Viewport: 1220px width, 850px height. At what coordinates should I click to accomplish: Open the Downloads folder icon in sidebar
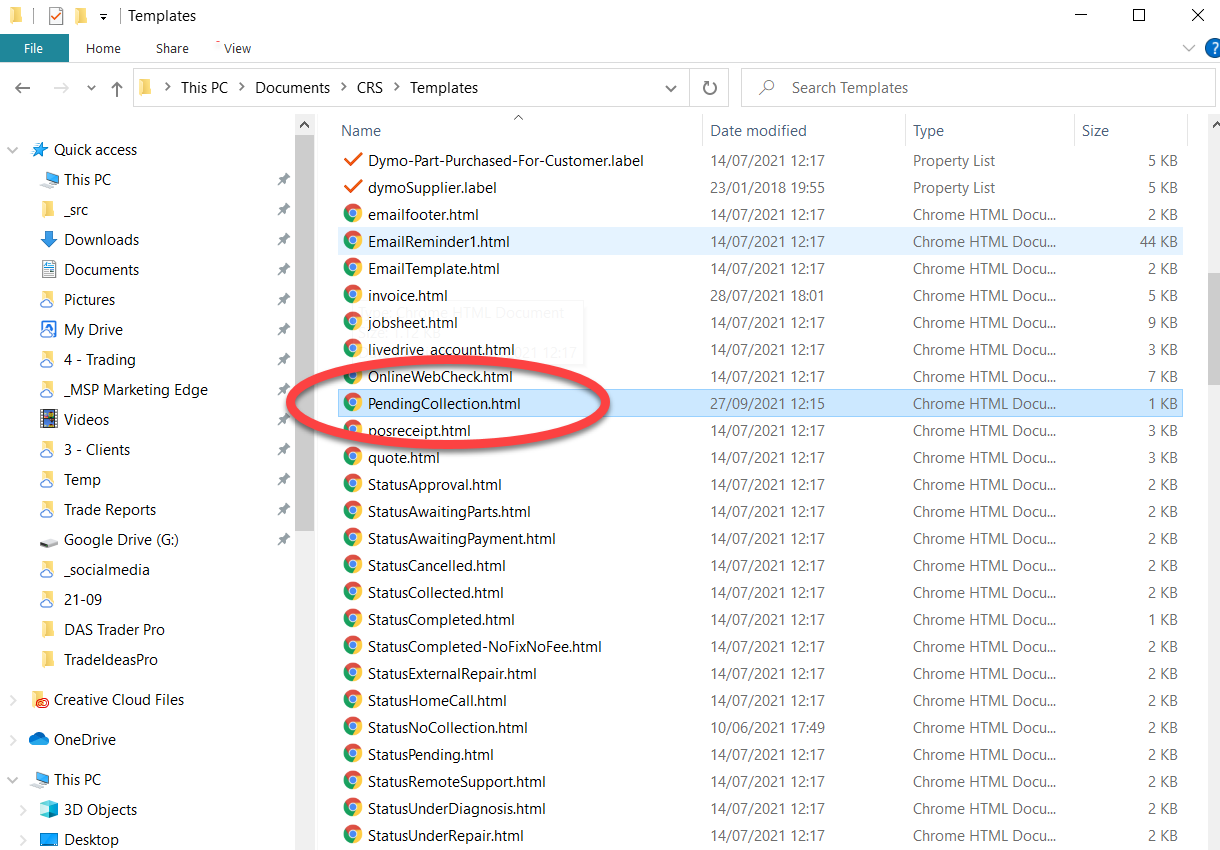pyautogui.click(x=48, y=240)
